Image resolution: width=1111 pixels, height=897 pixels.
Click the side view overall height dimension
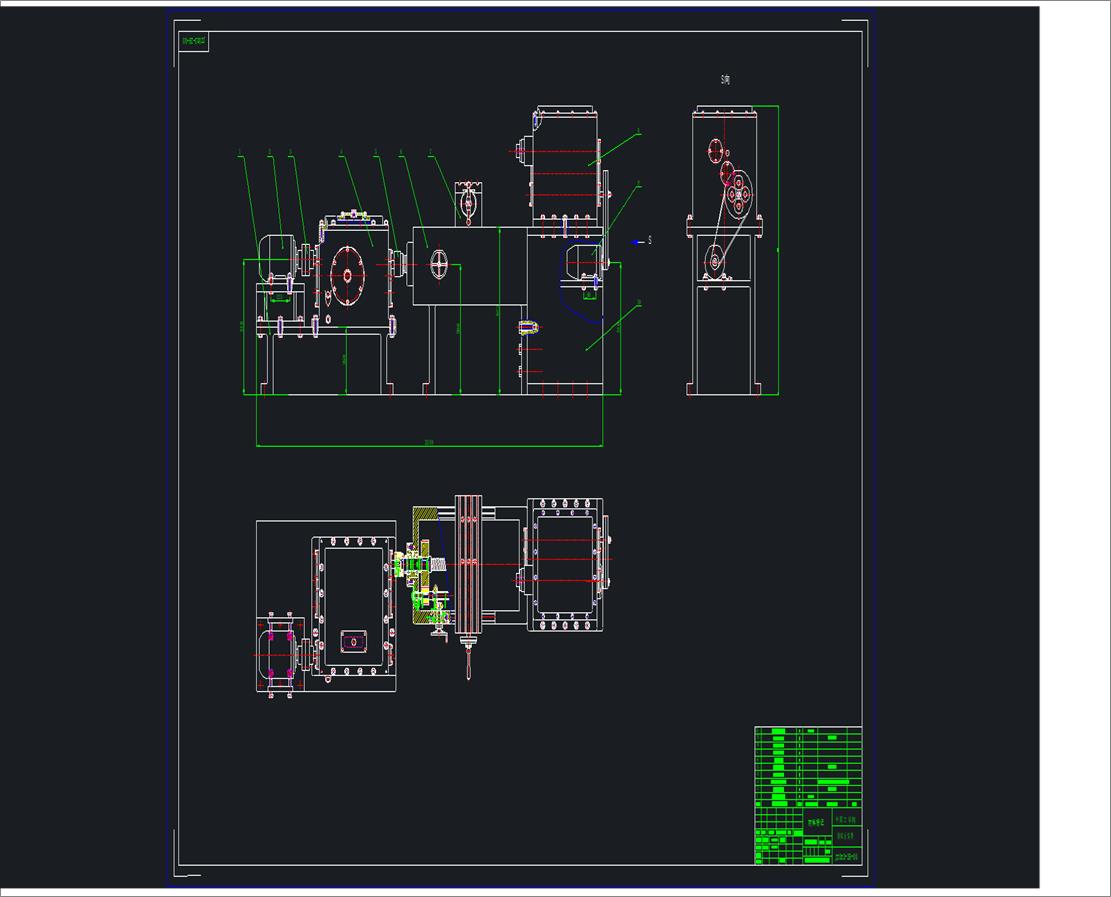click(778, 250)
